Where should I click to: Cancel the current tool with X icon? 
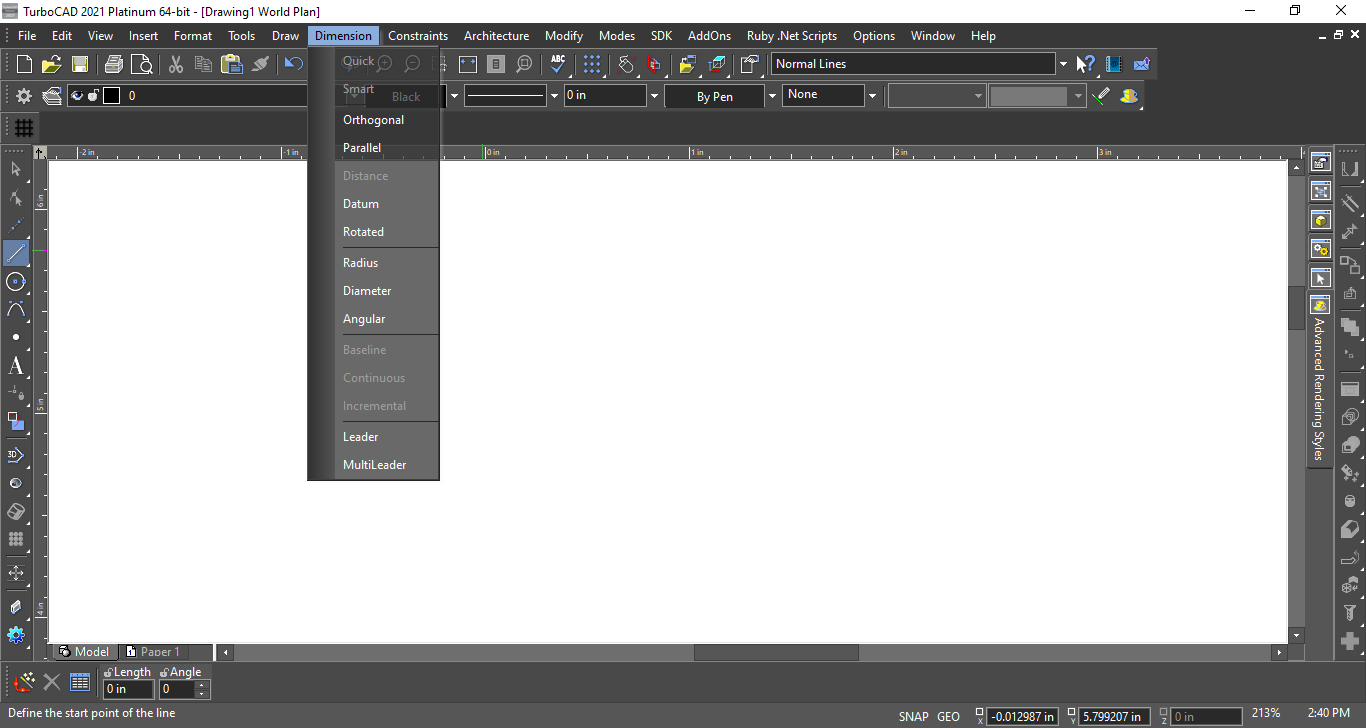click(x=52, y=682)
